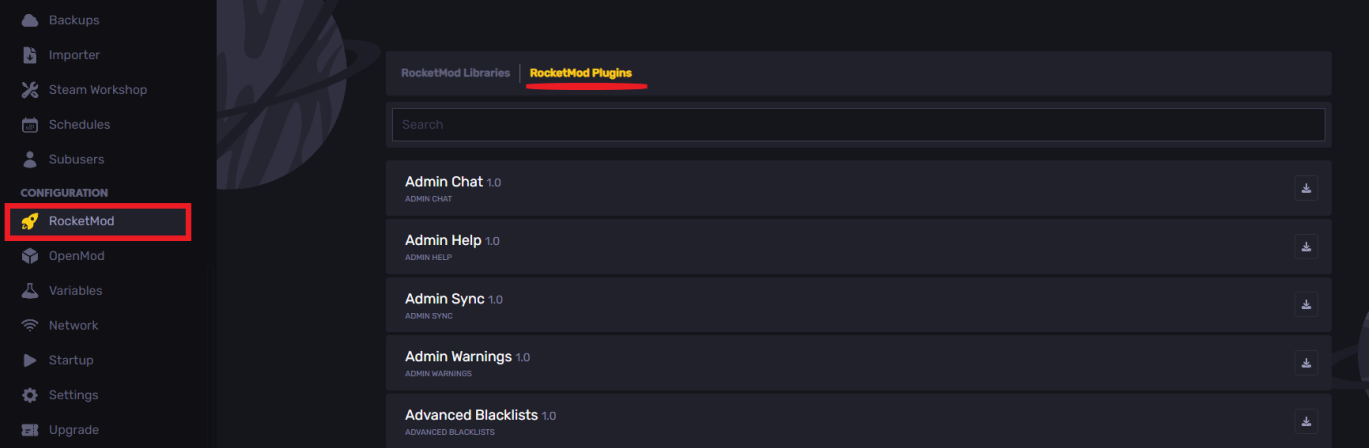
Task: Go to Steam Workshop
Action: (84, 90)
